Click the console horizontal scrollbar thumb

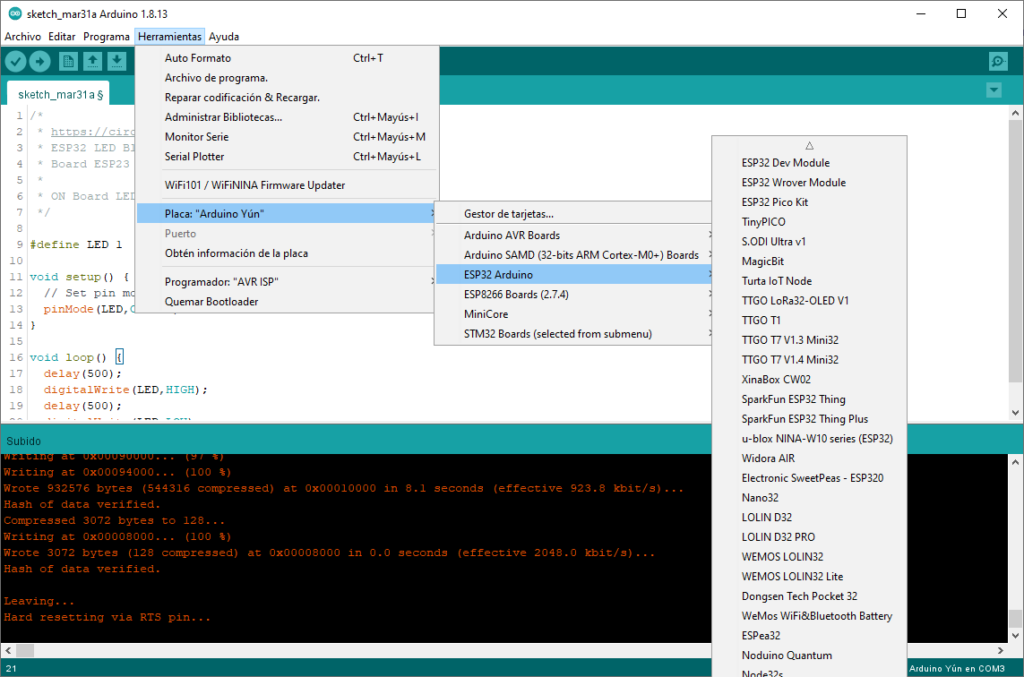tap(25, 650)
